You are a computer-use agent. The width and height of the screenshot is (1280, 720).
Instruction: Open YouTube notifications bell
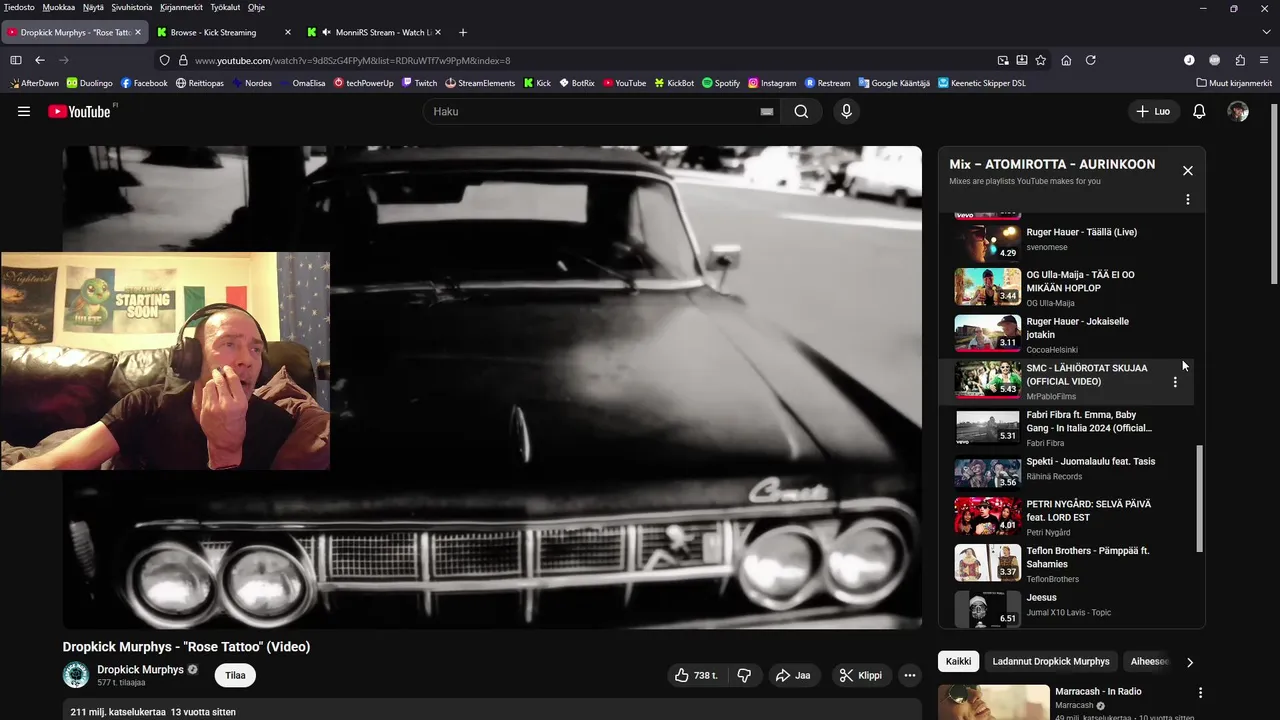coord(1199,112)
